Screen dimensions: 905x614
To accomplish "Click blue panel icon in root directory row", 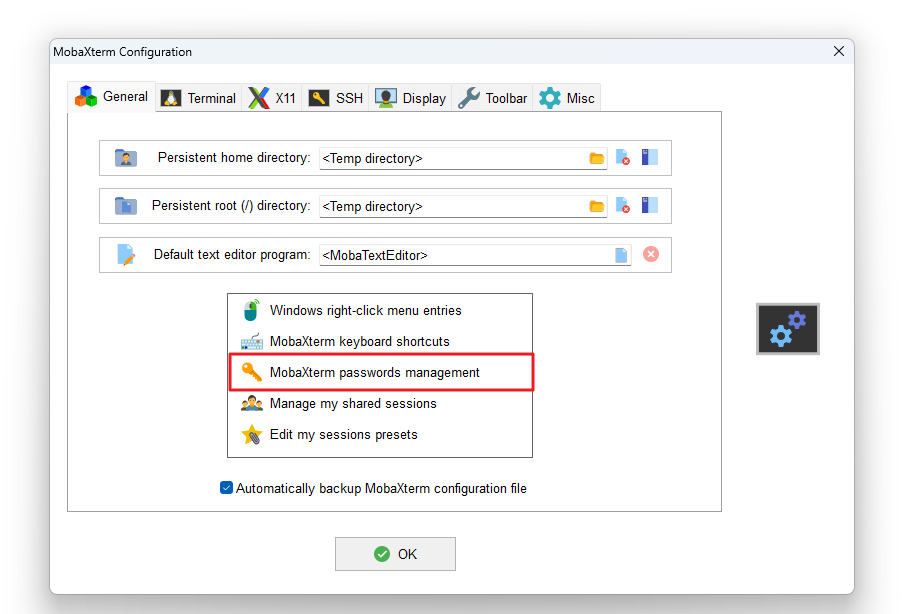I will 650,205.
